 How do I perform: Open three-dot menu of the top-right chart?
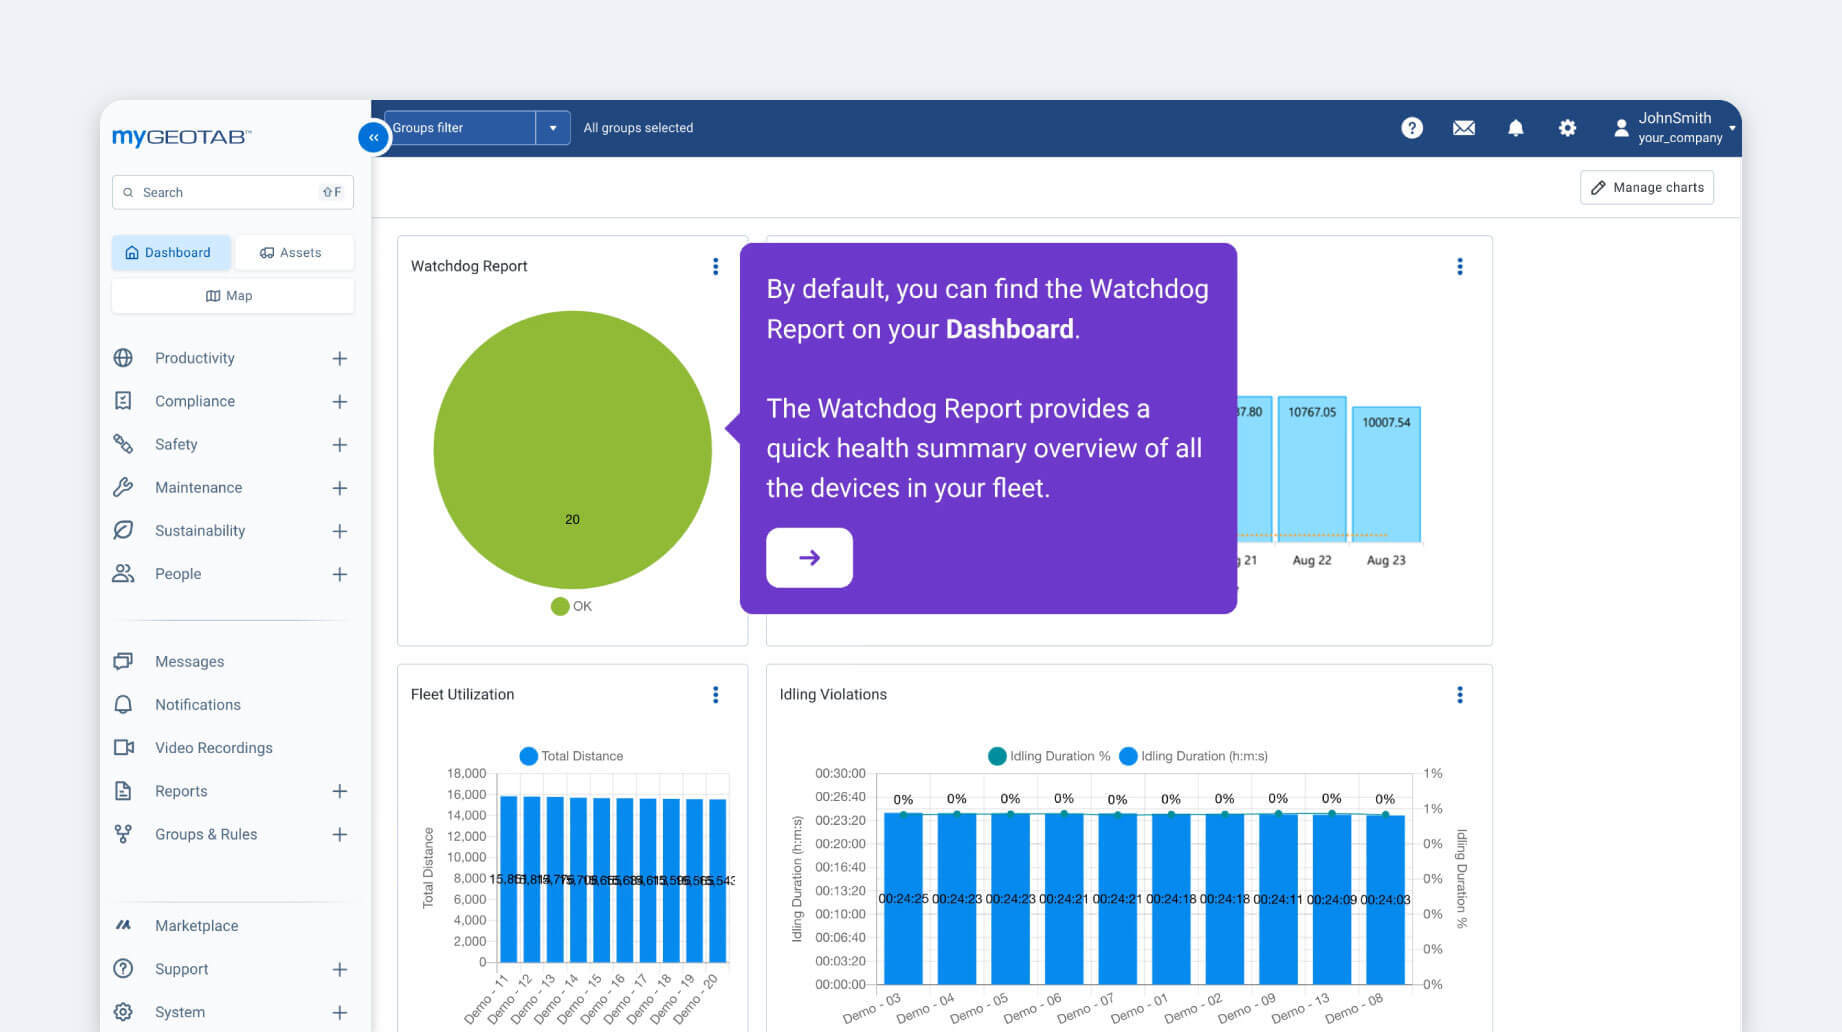[1460, 266]
